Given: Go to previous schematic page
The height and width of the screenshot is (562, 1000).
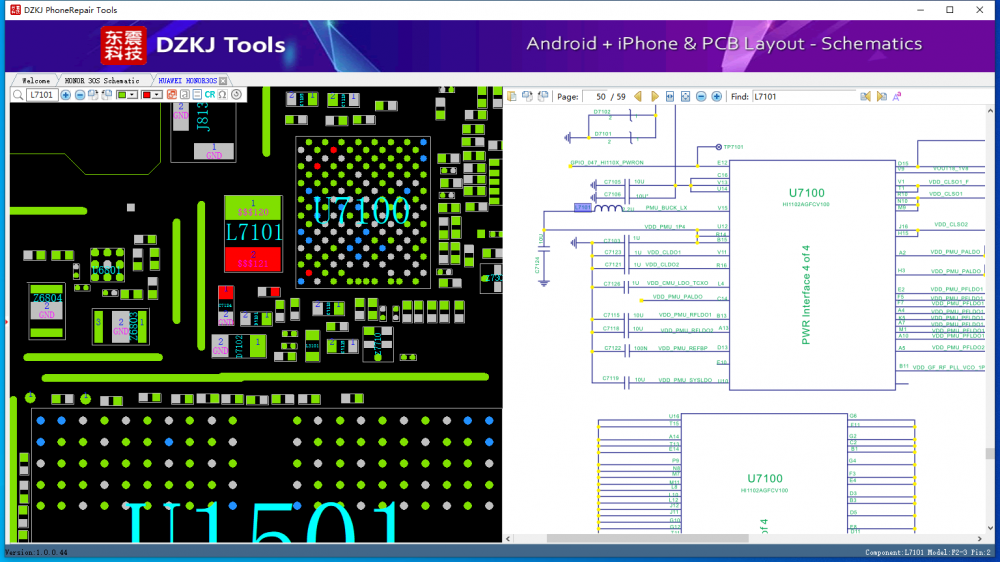Looking at the screenshot, I should 638,97.
